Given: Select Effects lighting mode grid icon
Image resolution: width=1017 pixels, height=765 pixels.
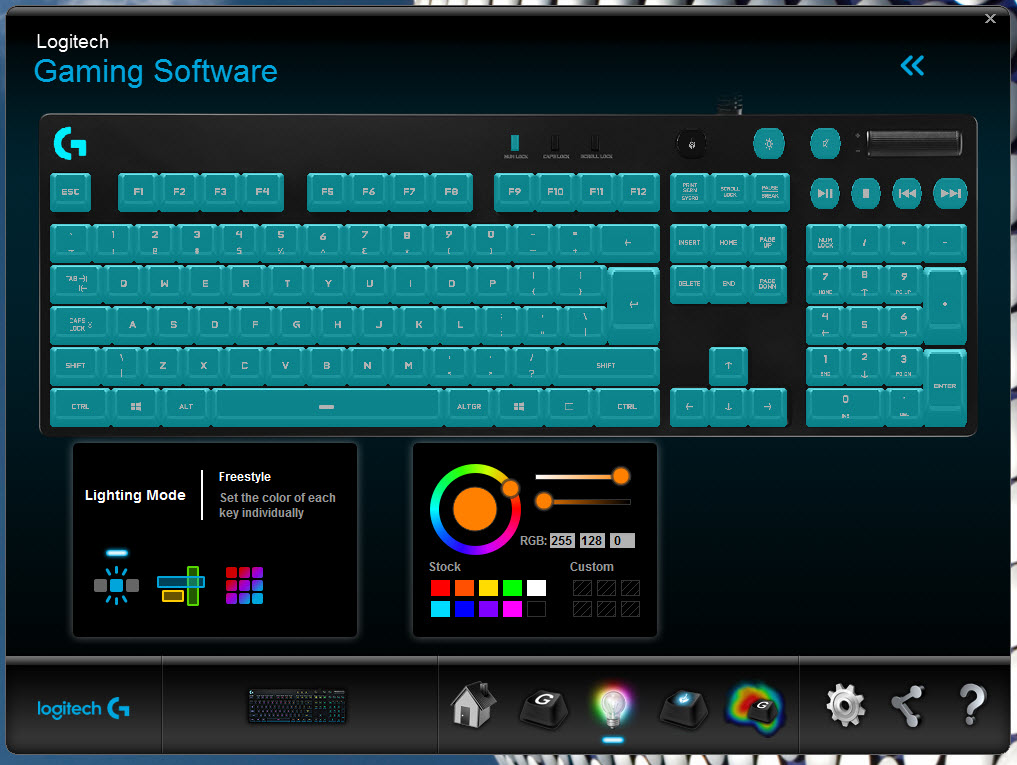Looking at the screenshot, I should click(244, 585).
